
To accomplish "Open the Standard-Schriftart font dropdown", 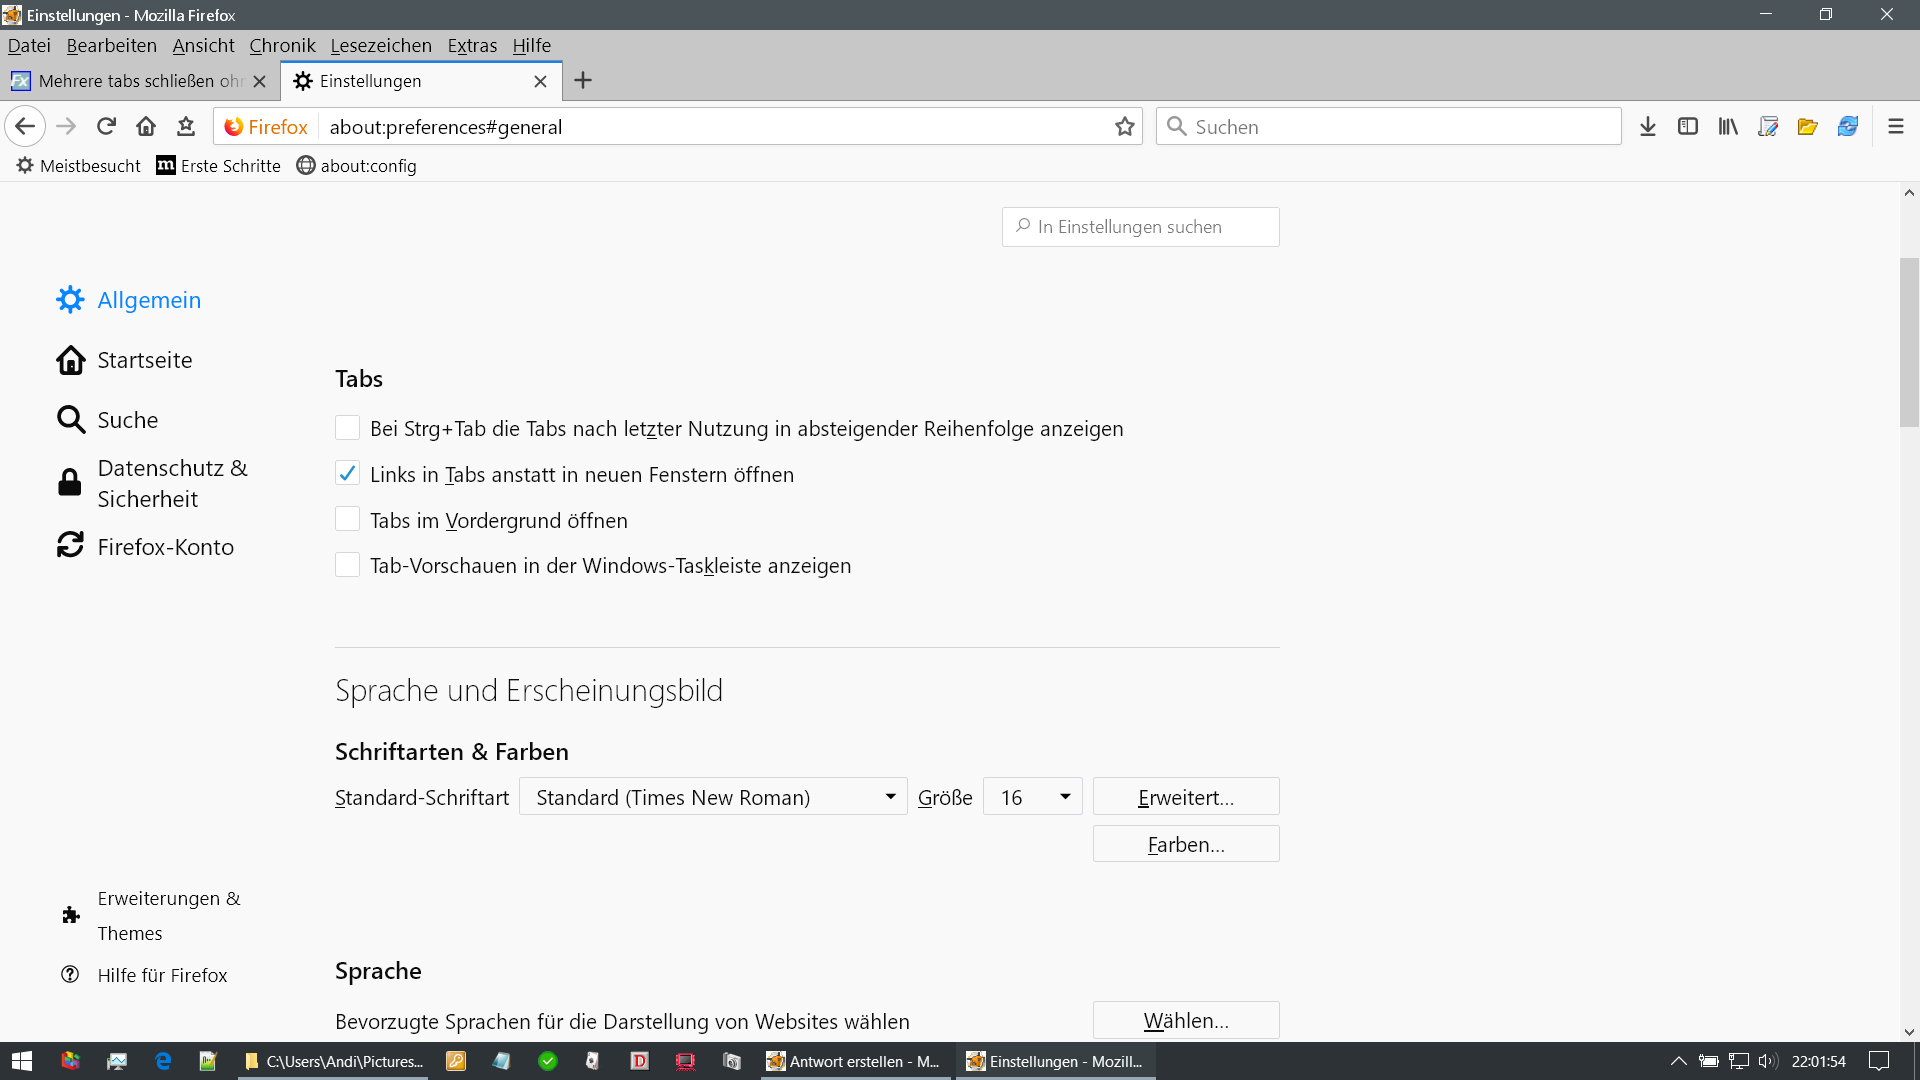I will click(713, 797).
